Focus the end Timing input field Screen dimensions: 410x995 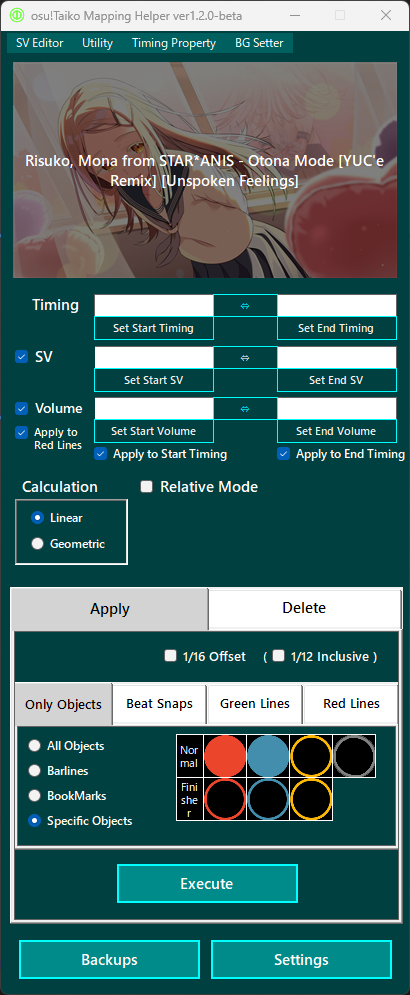[x=336, y=306]
